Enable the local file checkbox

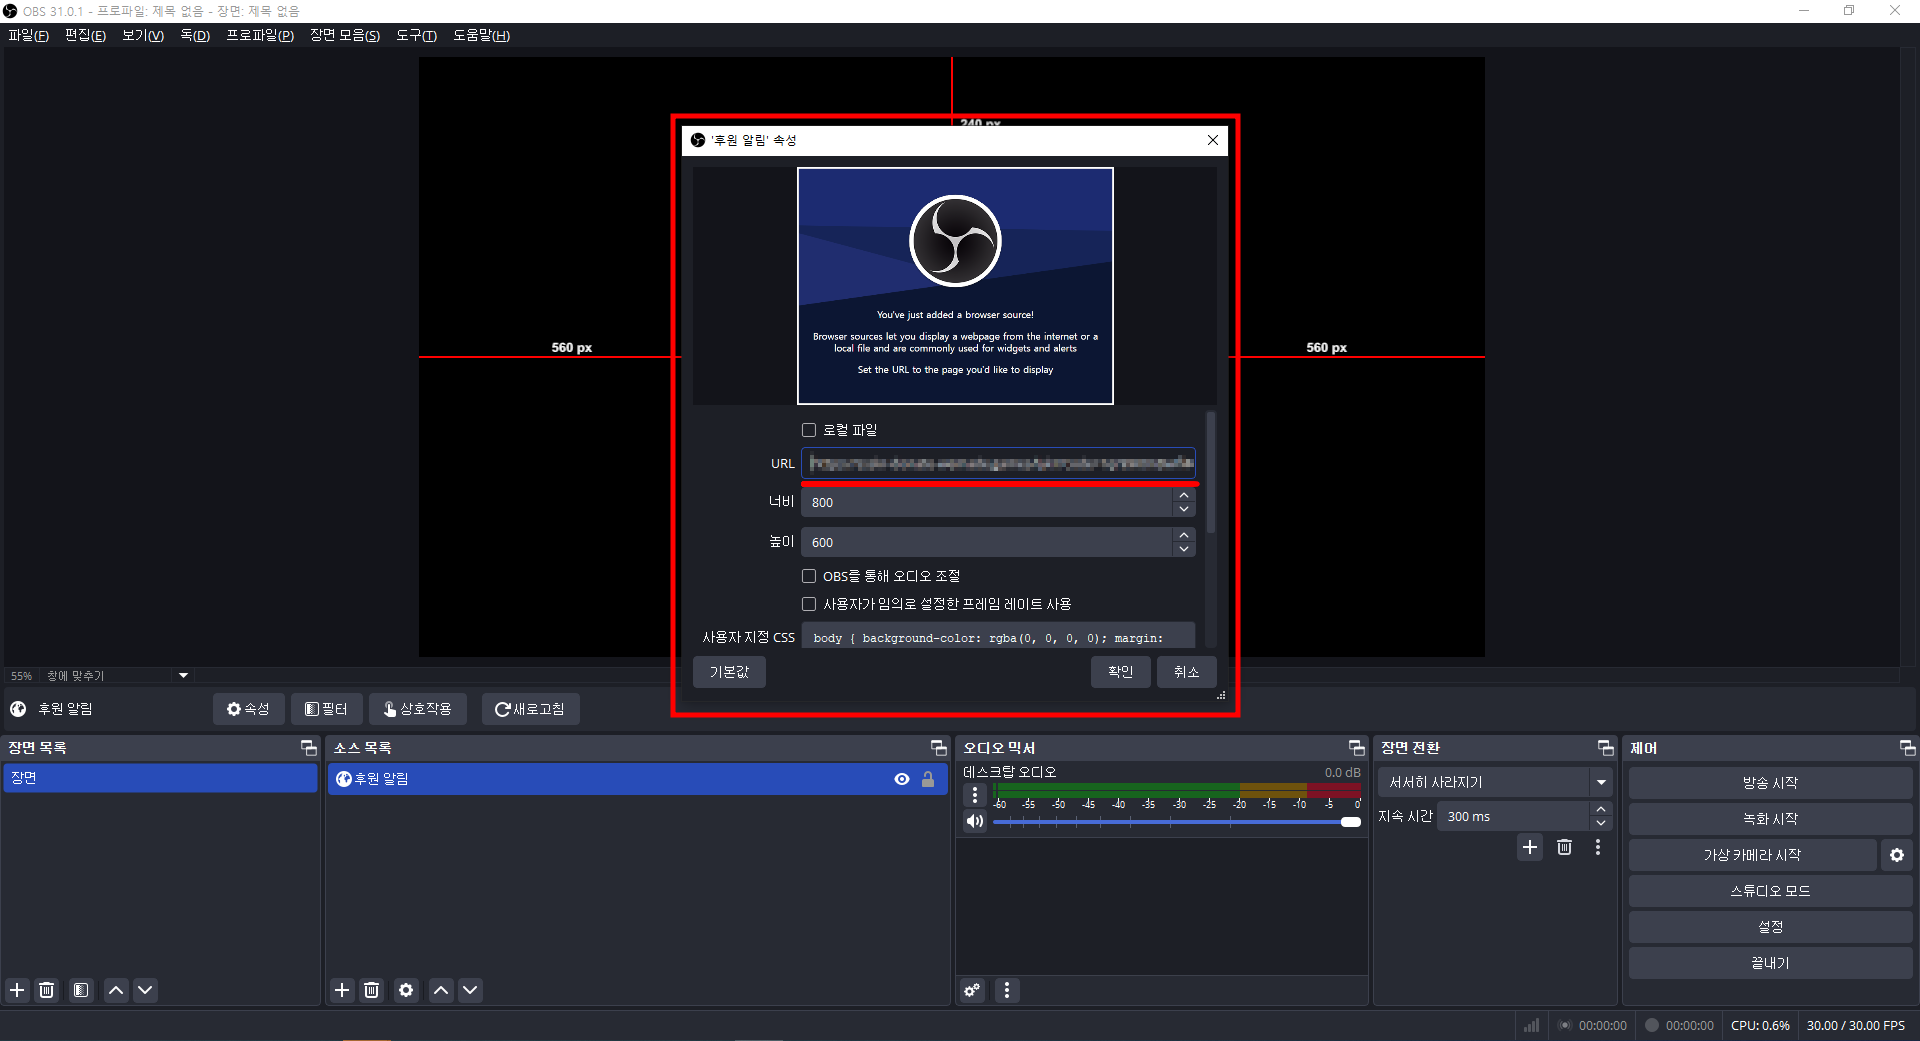(x=809, y=430)
